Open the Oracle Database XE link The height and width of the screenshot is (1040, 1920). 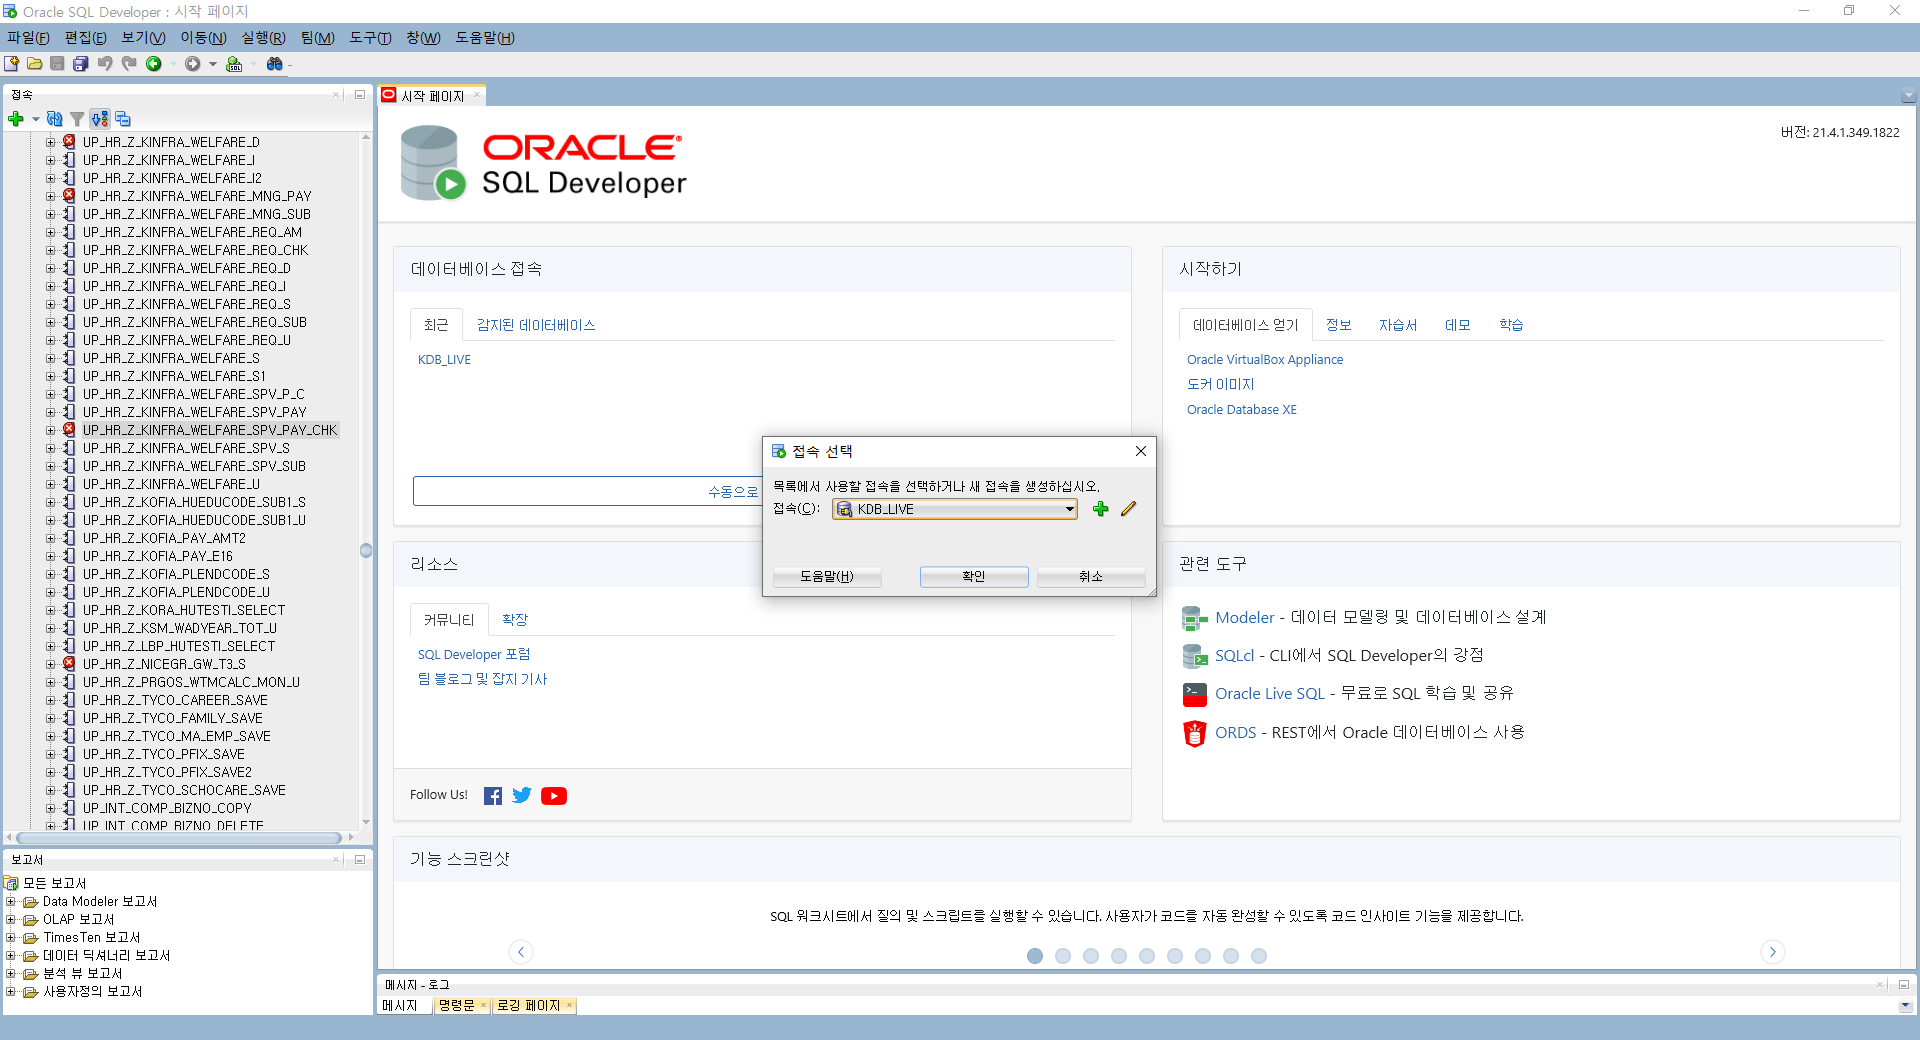1241,410
